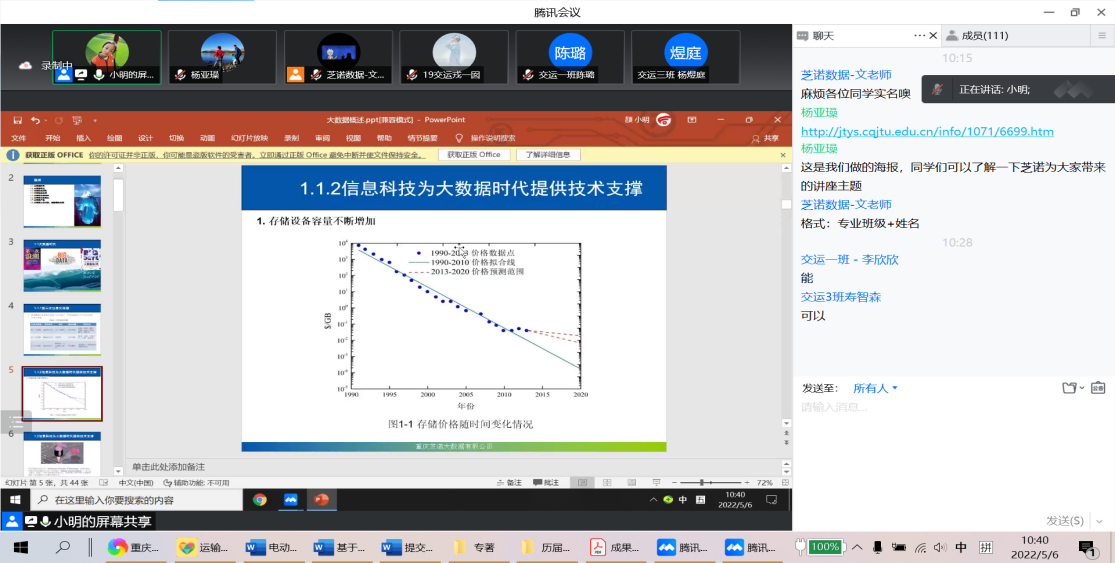Open the side panel hamburger menu
This screenshot has width=1115, height=563.
click(x=1102, y=36)
